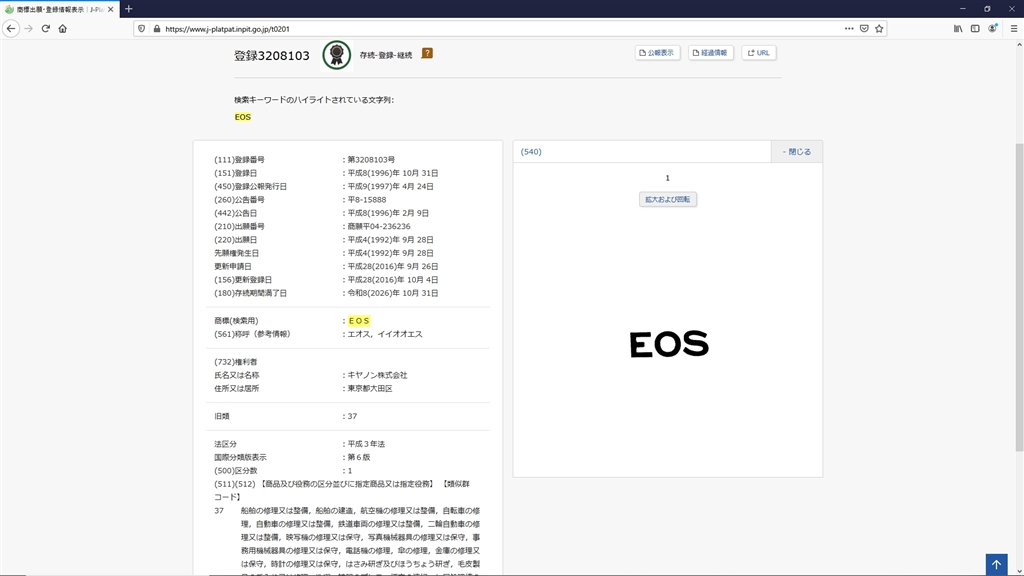Close the current browser tab

point(110,9)
